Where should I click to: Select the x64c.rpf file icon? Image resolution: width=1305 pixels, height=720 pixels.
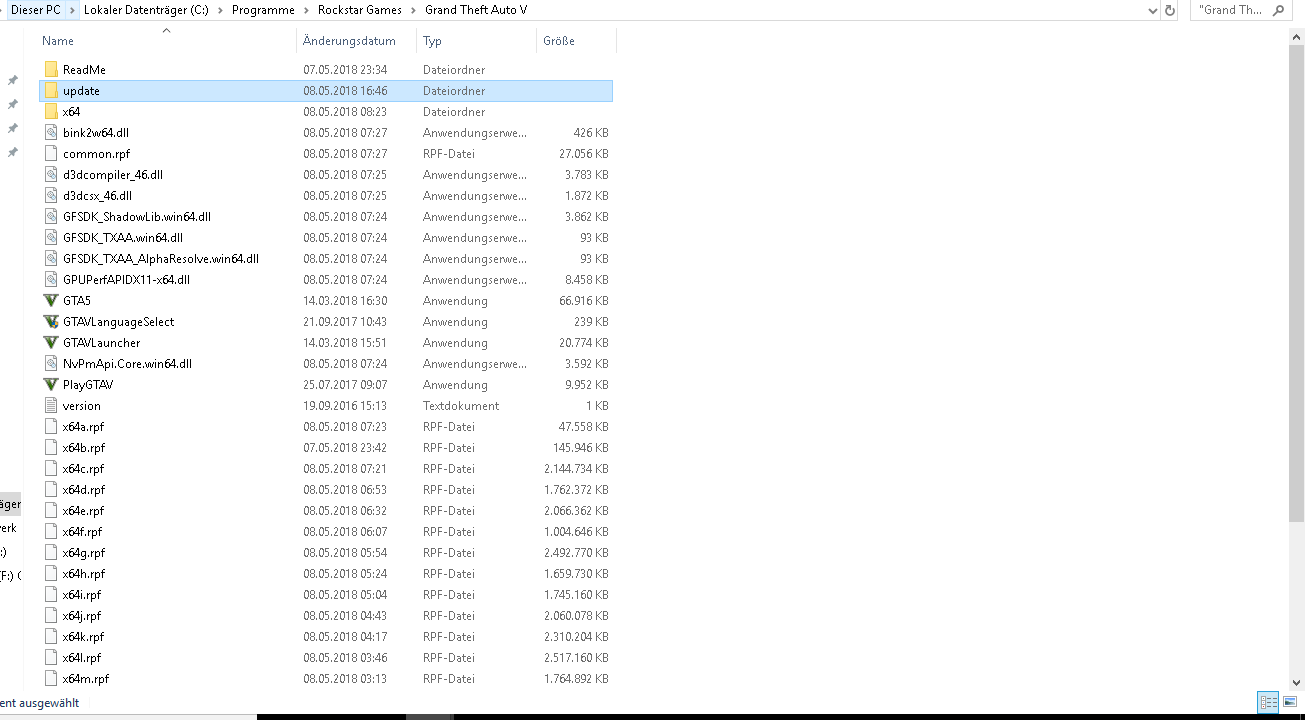coord(52,468)
